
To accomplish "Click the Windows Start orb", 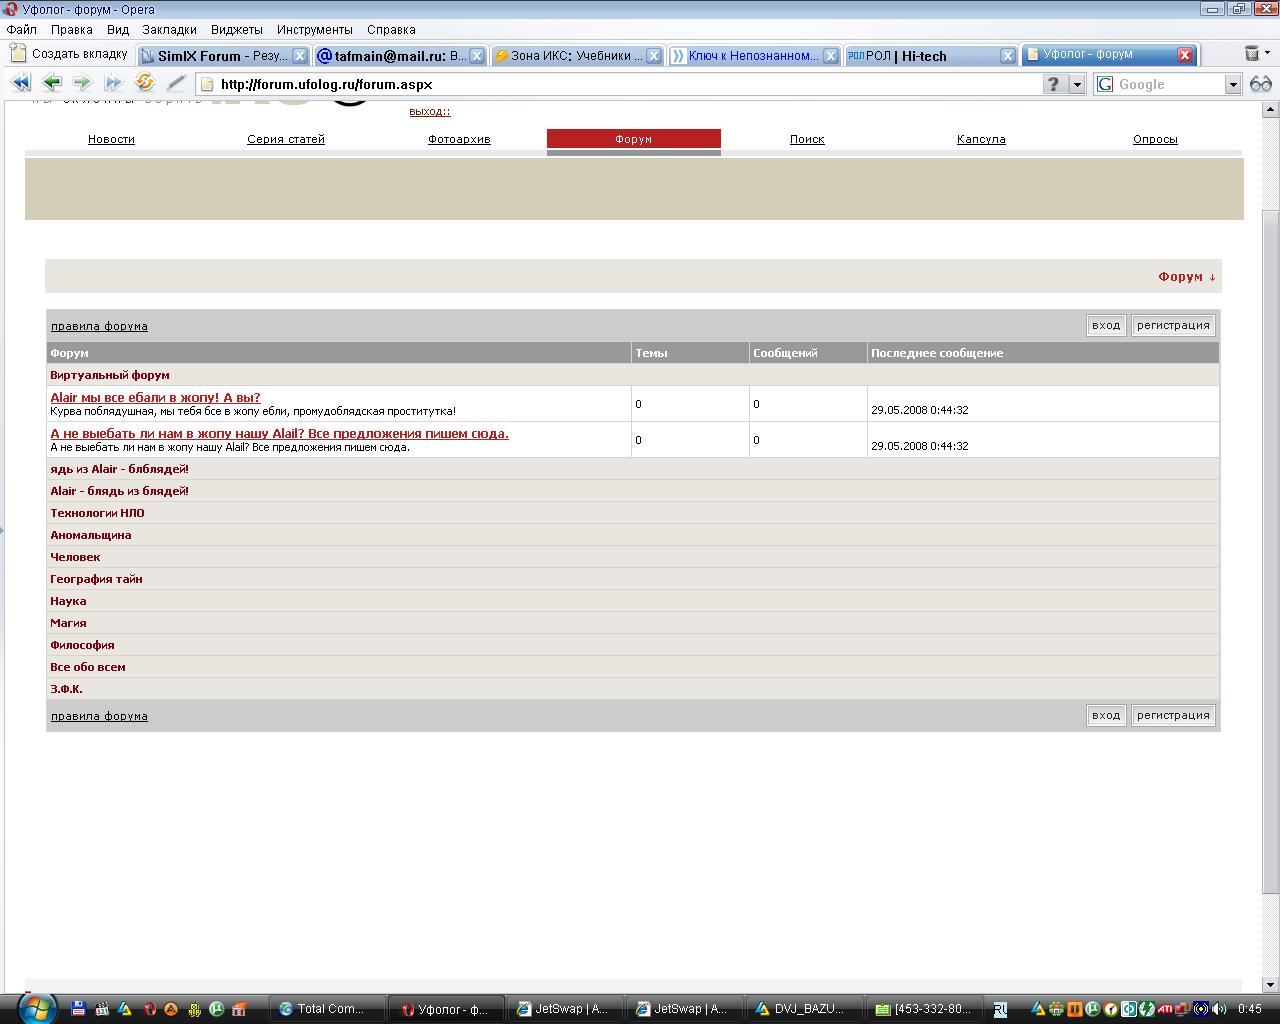I will pos(37,1006).
